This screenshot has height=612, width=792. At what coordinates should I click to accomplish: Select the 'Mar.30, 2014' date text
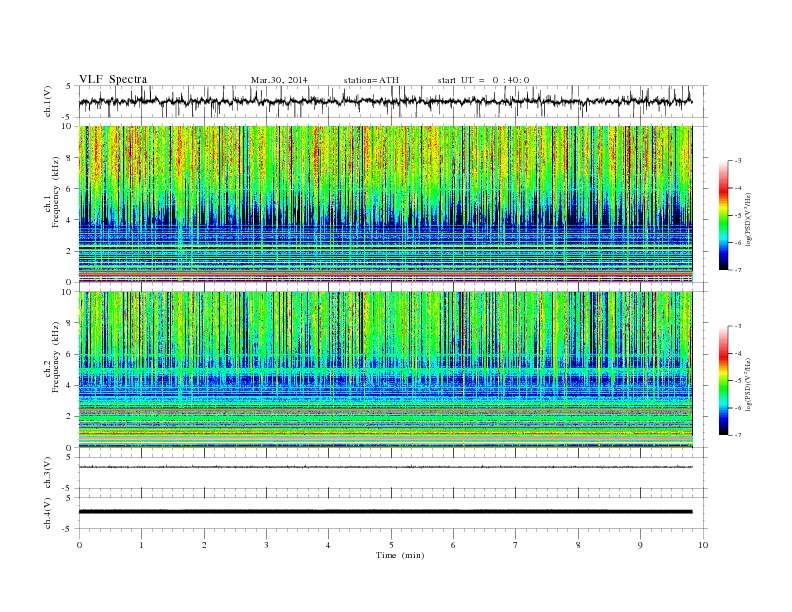click(x=279, y=80)
